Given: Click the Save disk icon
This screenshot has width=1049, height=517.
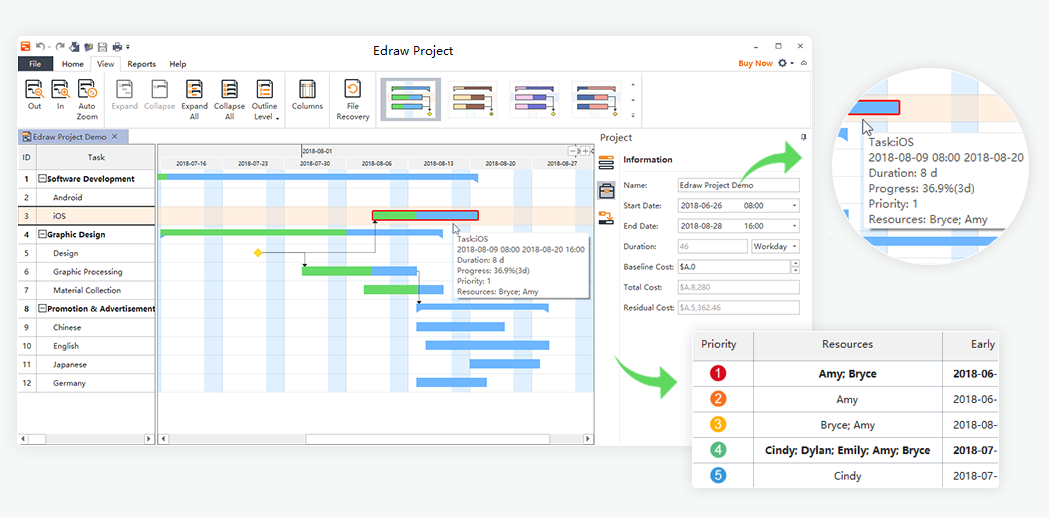Looking at the screenshot, I should coord(102,47).
